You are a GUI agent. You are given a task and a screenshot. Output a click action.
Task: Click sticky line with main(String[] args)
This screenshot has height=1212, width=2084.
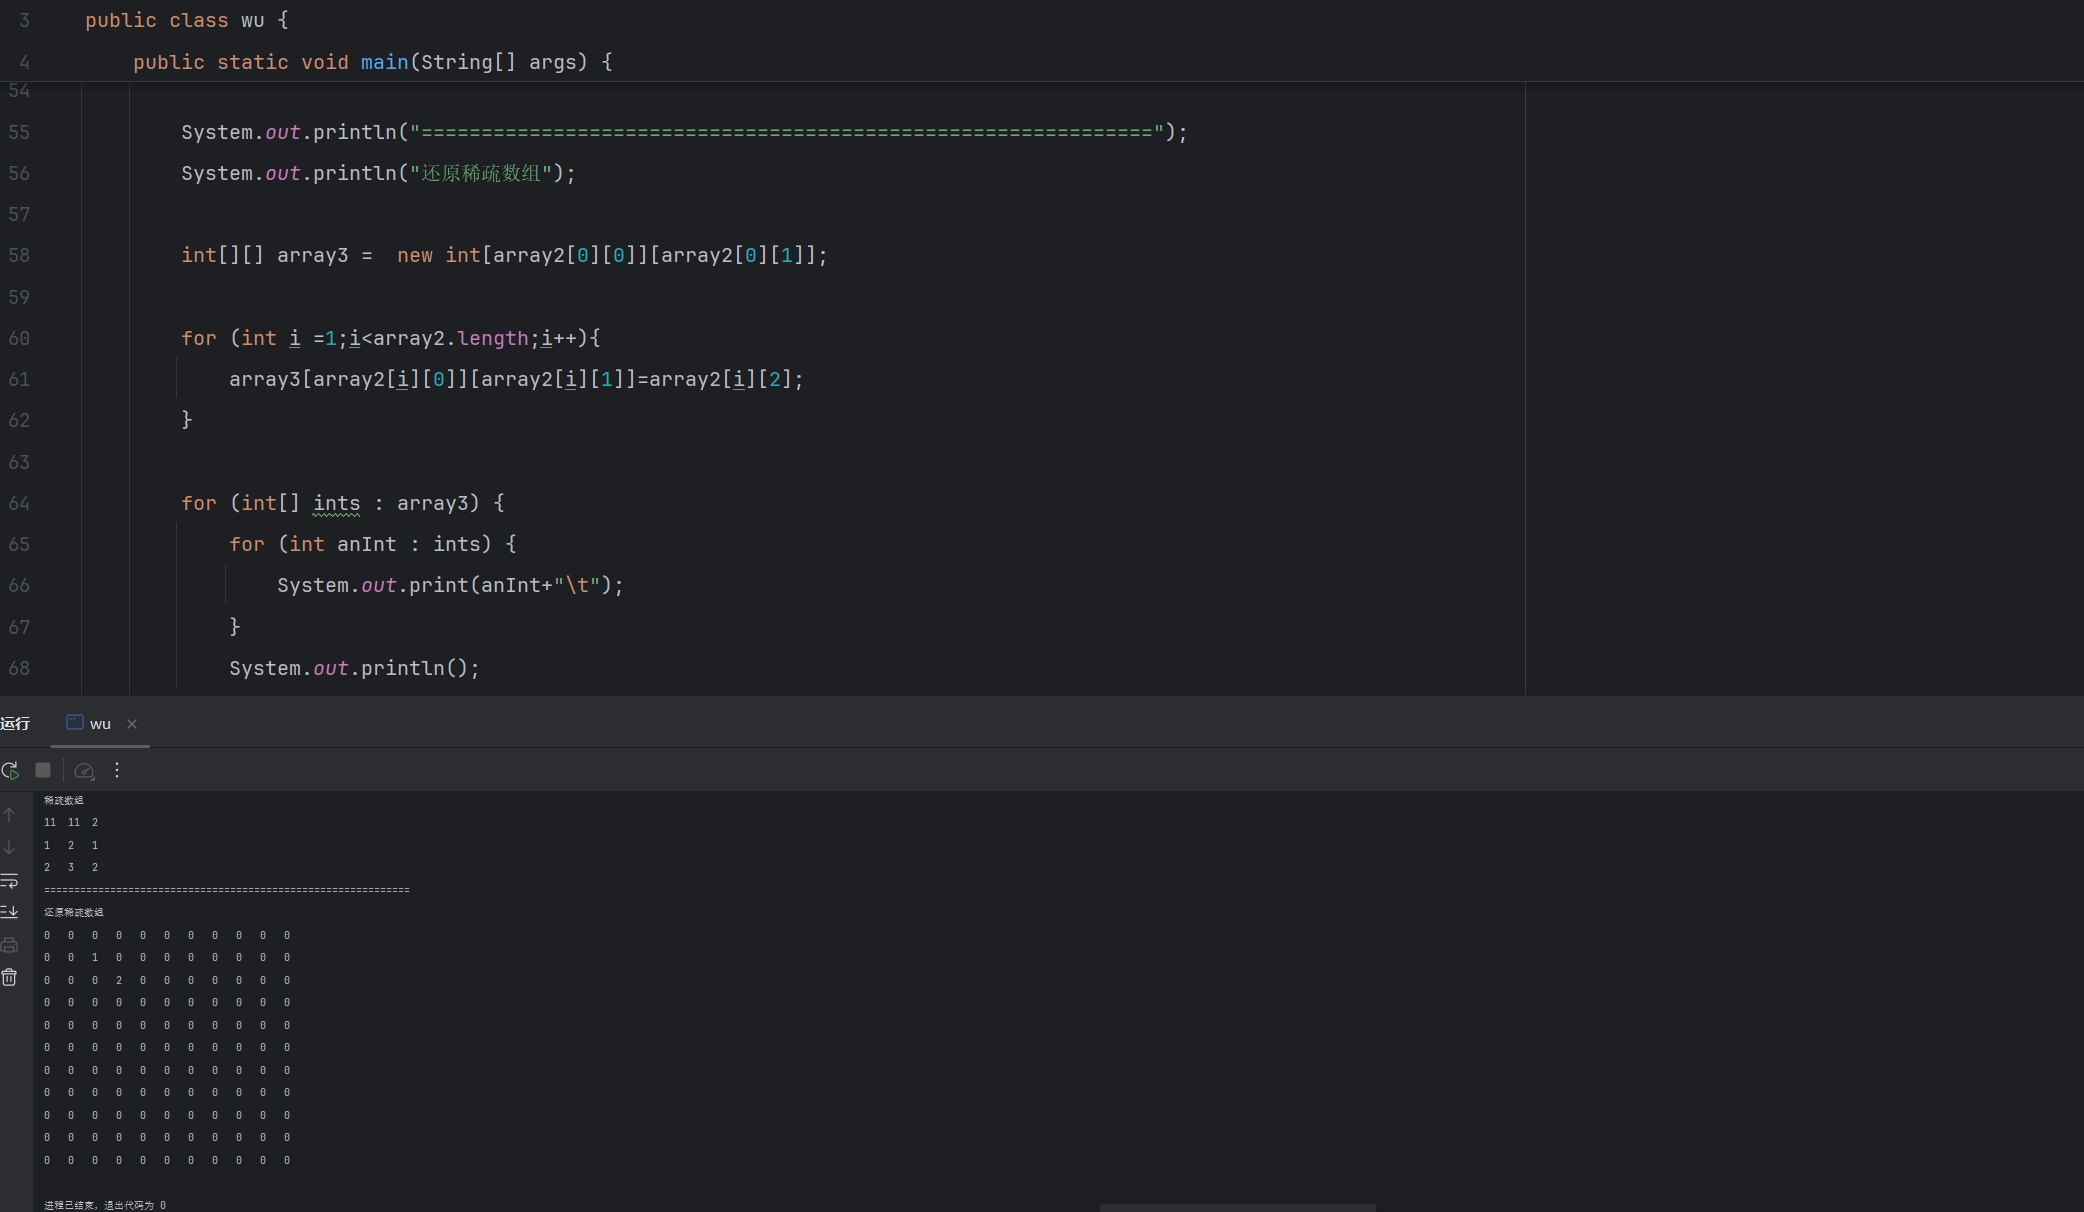(x=373, y=62)
